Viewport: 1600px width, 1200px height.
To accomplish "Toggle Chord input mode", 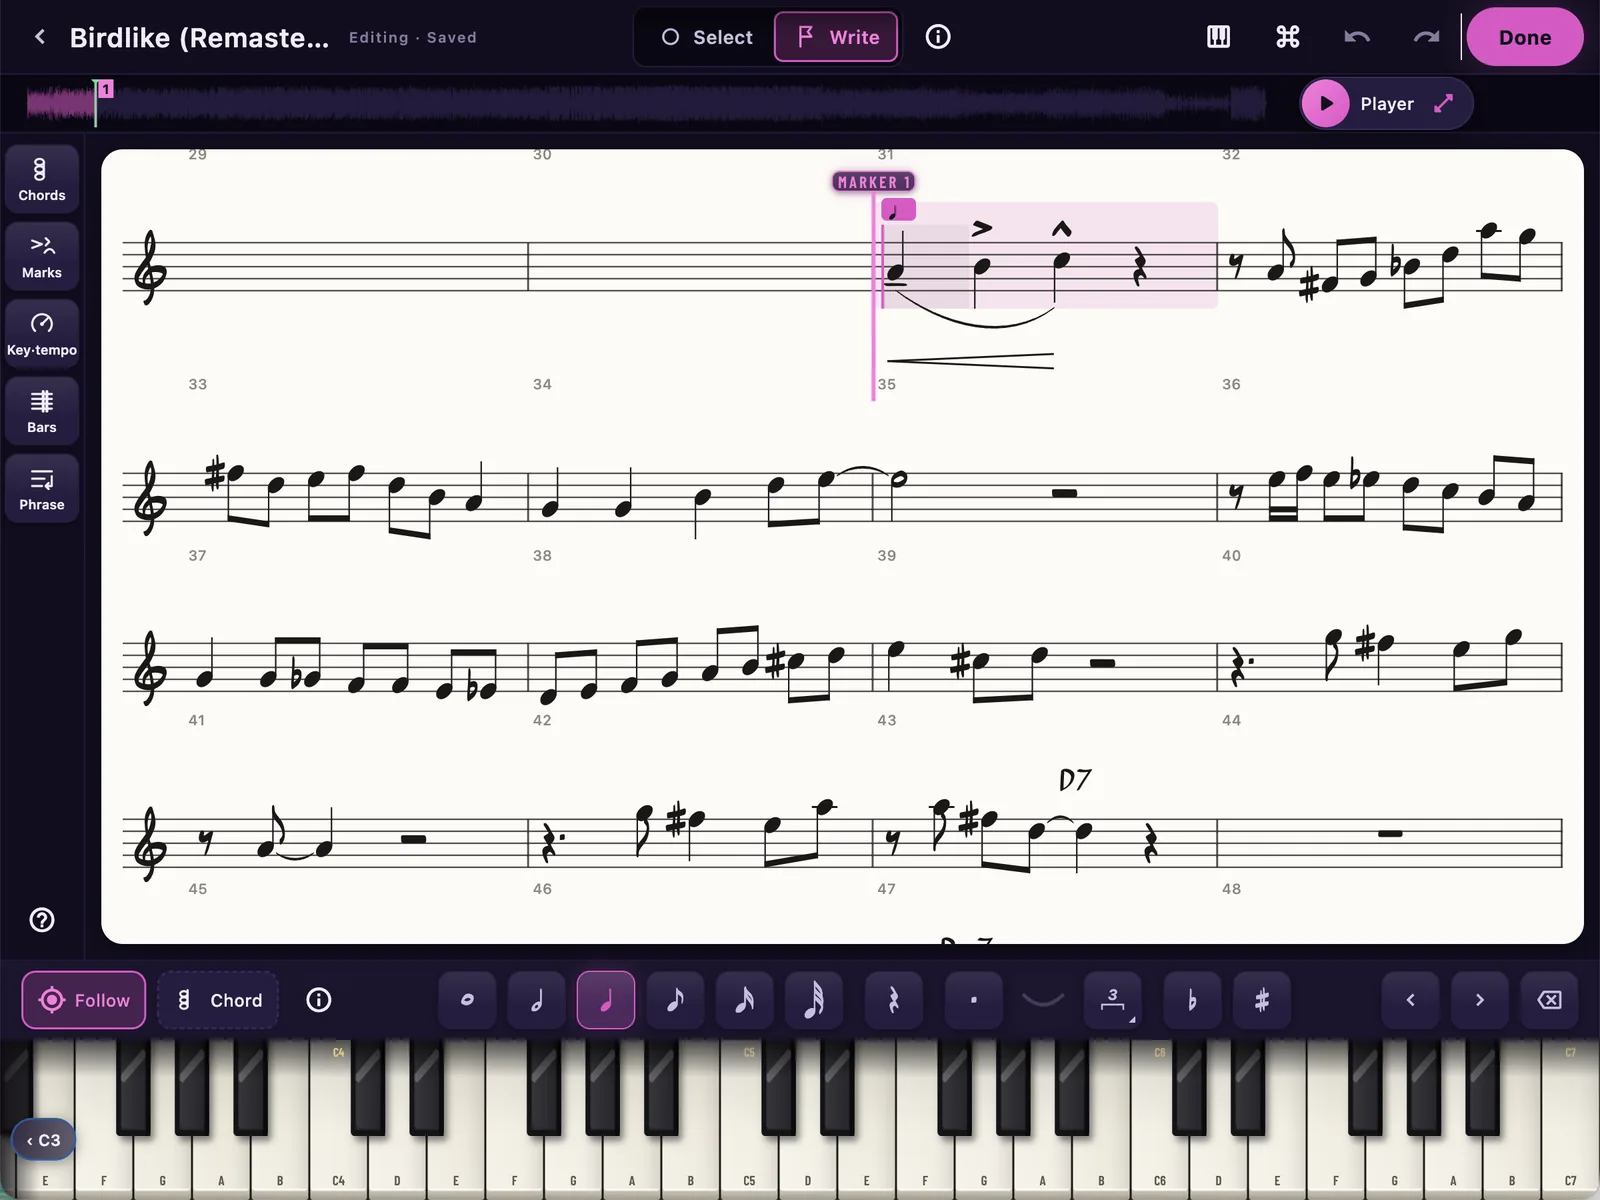I will [218, 1000].
